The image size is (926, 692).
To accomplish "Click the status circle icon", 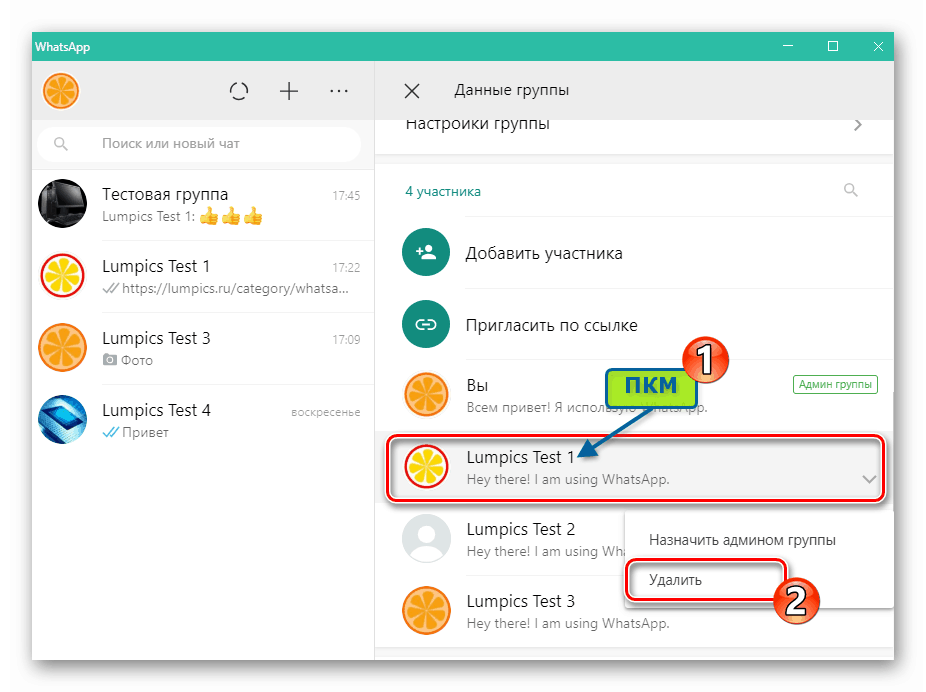I will point(239,91).
